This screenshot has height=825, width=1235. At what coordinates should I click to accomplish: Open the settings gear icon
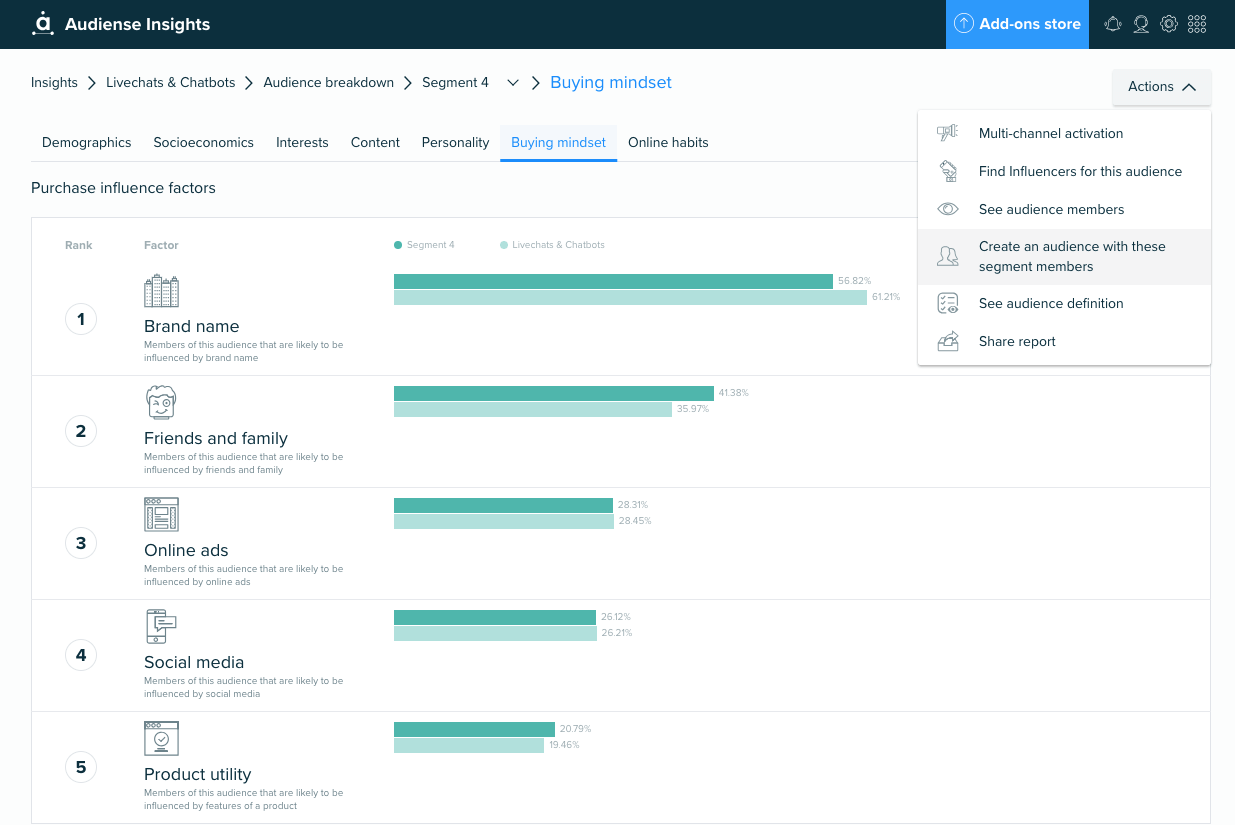tap(1168, 24)
